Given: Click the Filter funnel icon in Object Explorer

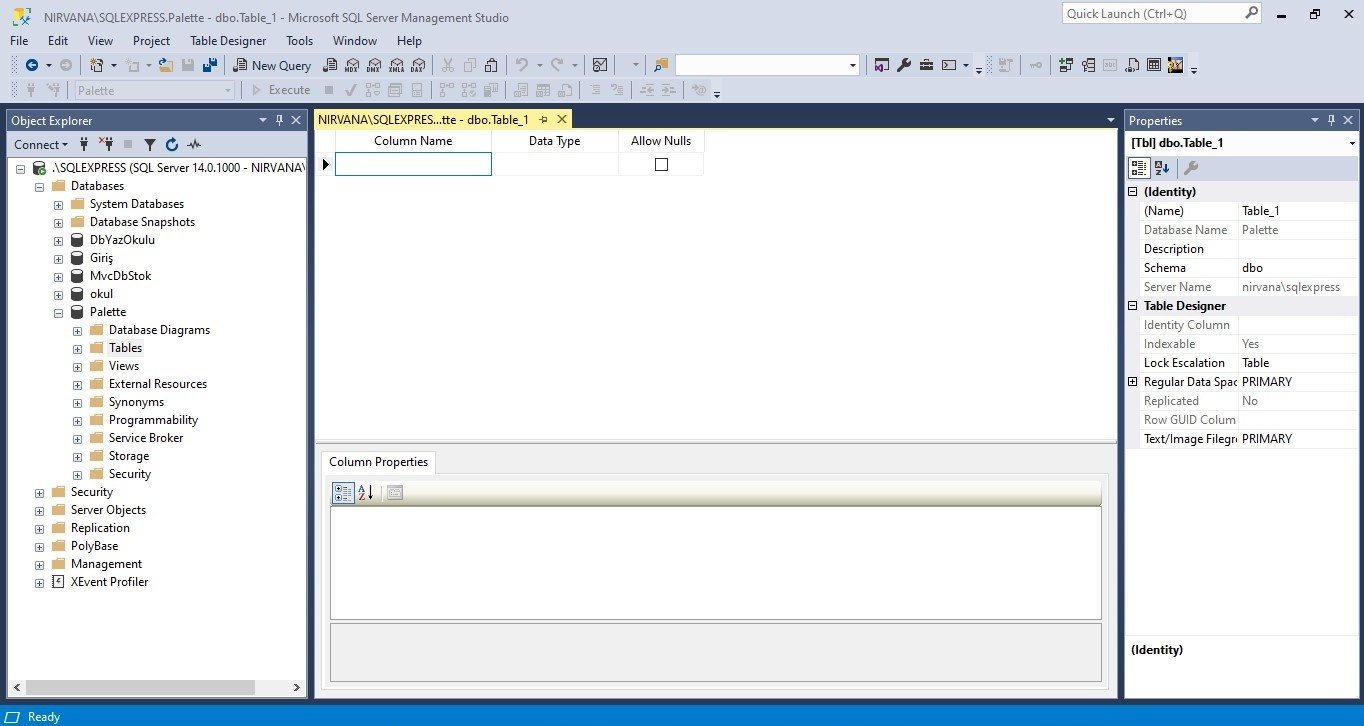Looking at the screenshot, I should (x=150, y=144).
